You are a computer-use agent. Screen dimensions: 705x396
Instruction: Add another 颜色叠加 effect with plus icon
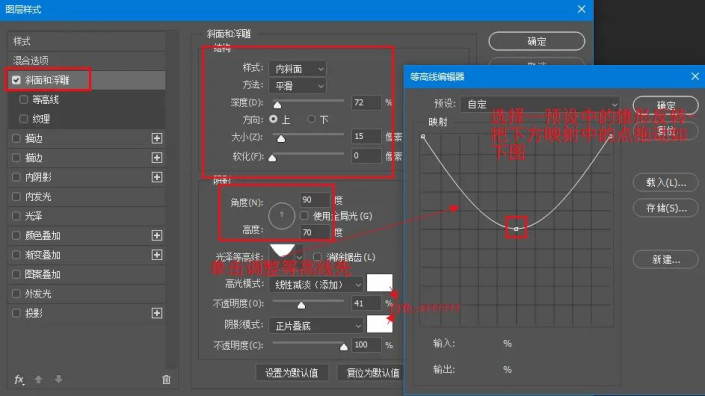[157, 236]
